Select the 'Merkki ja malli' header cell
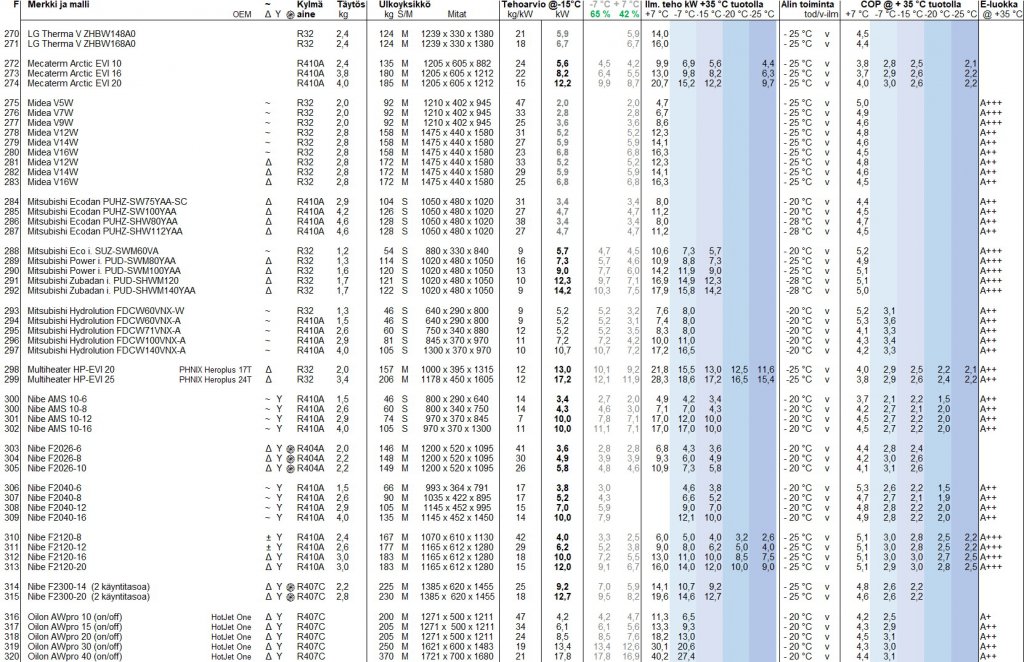Image resolution: width=1024 pixels, height=662 pixels. 58,5
